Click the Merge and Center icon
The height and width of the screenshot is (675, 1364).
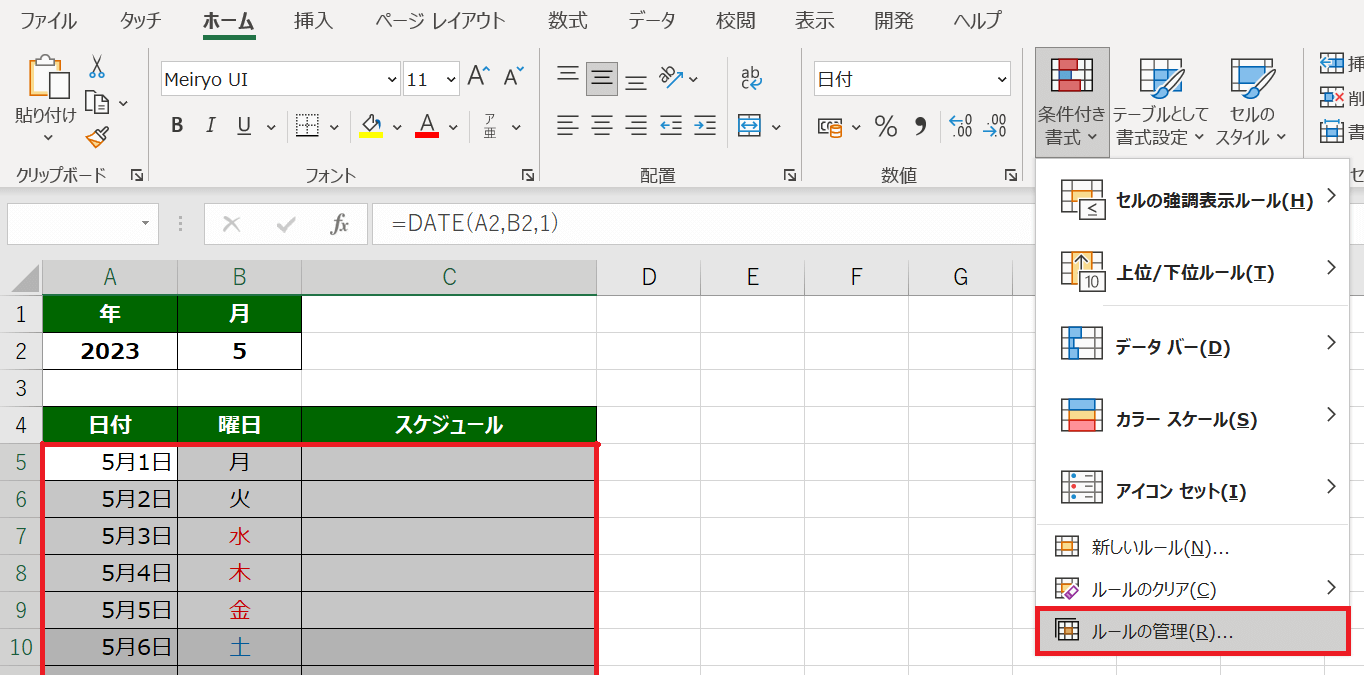click(x=749, y=126)
